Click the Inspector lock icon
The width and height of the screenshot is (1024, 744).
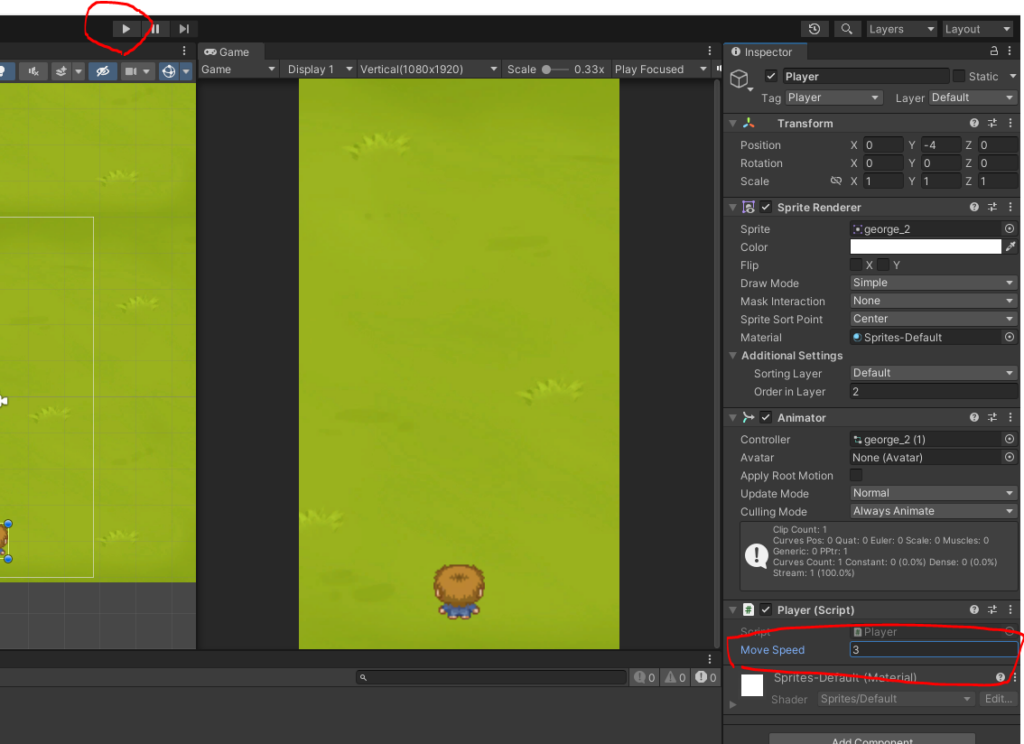click(993, 51)
